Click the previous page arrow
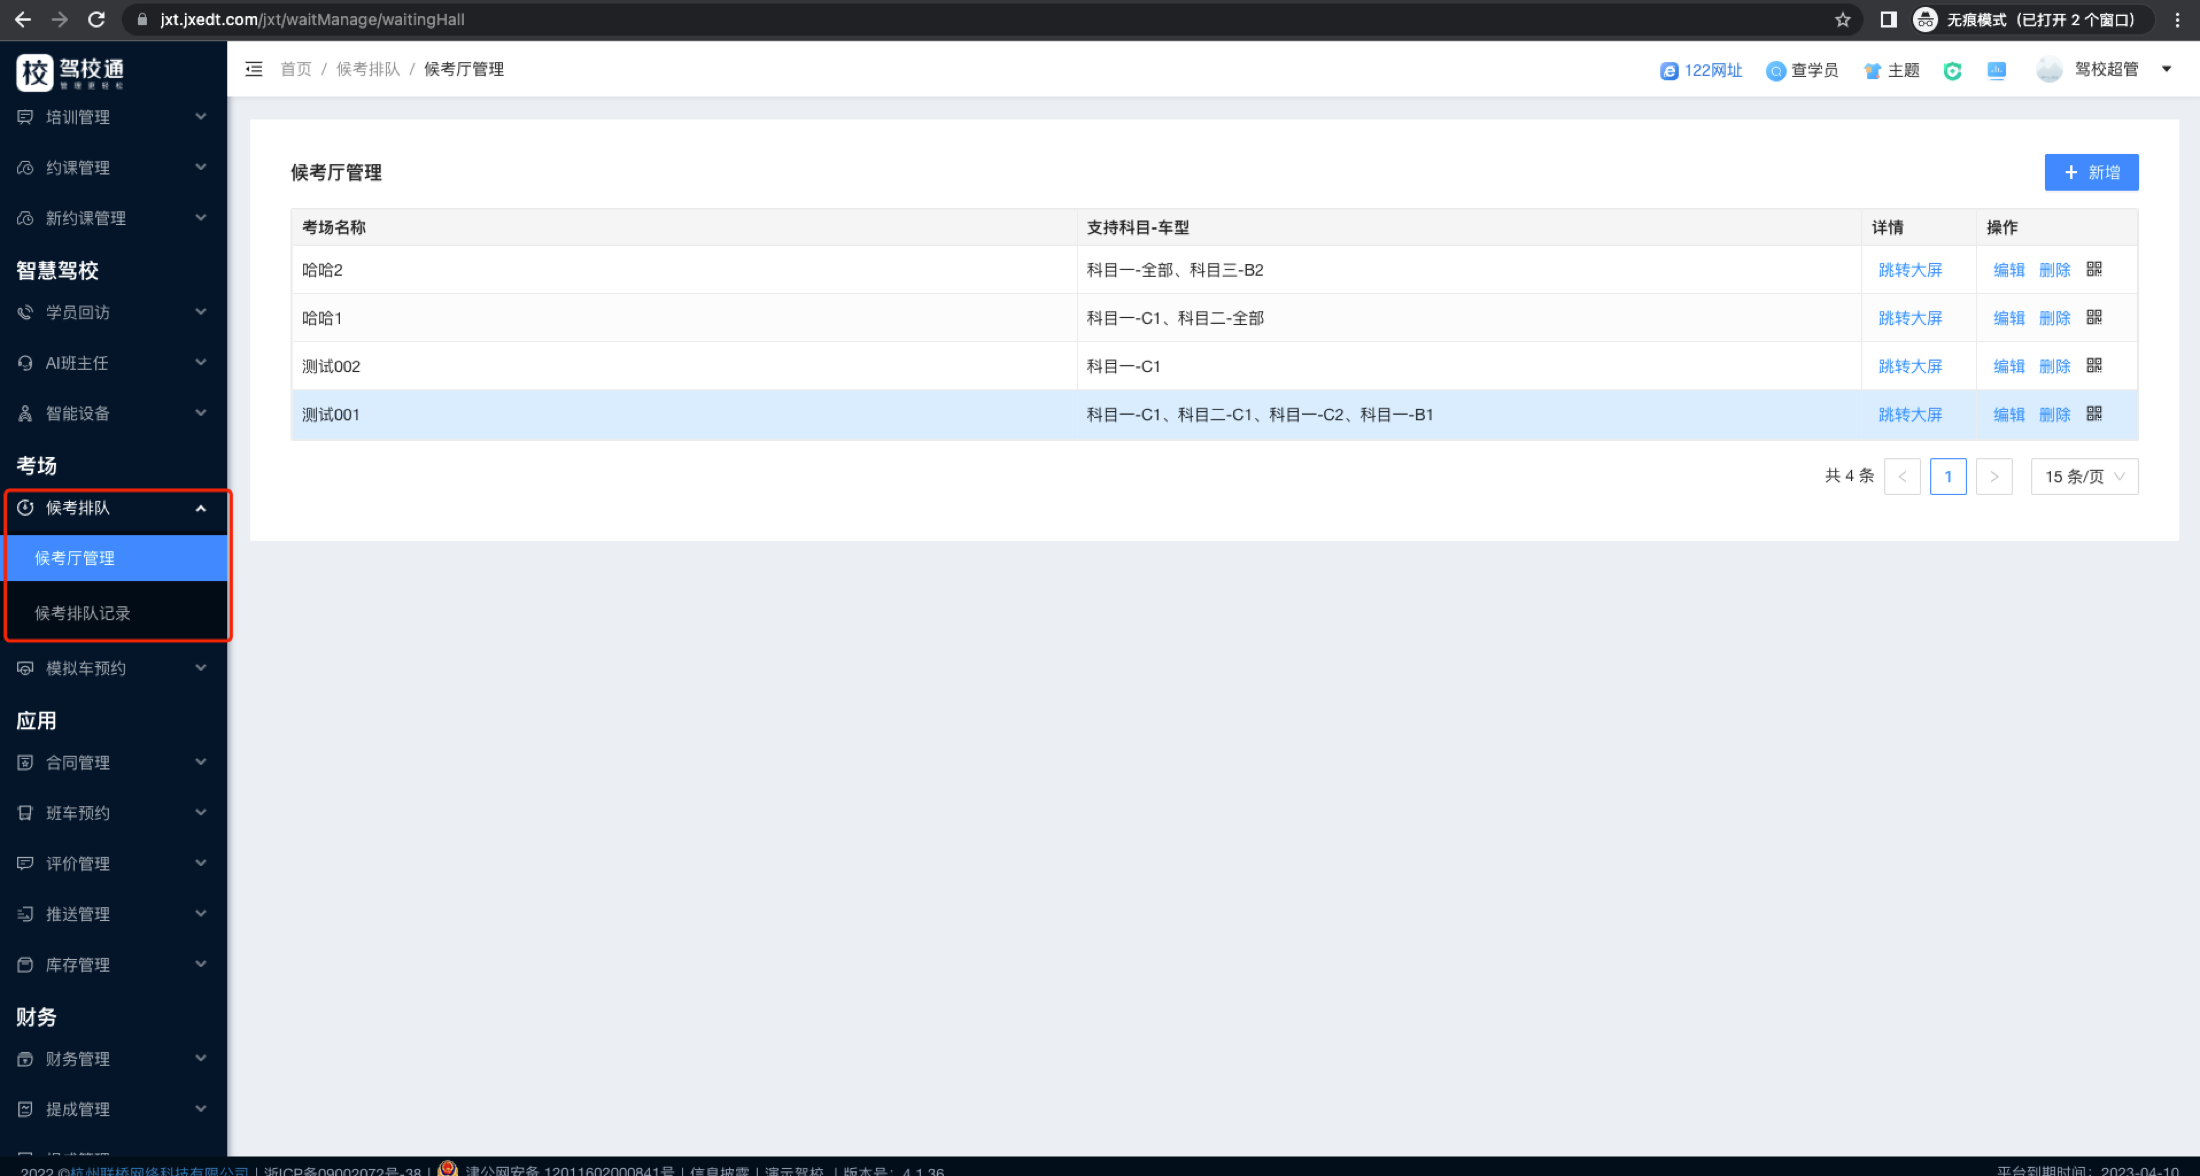2200x1176 pixels. coord(1902,476)
